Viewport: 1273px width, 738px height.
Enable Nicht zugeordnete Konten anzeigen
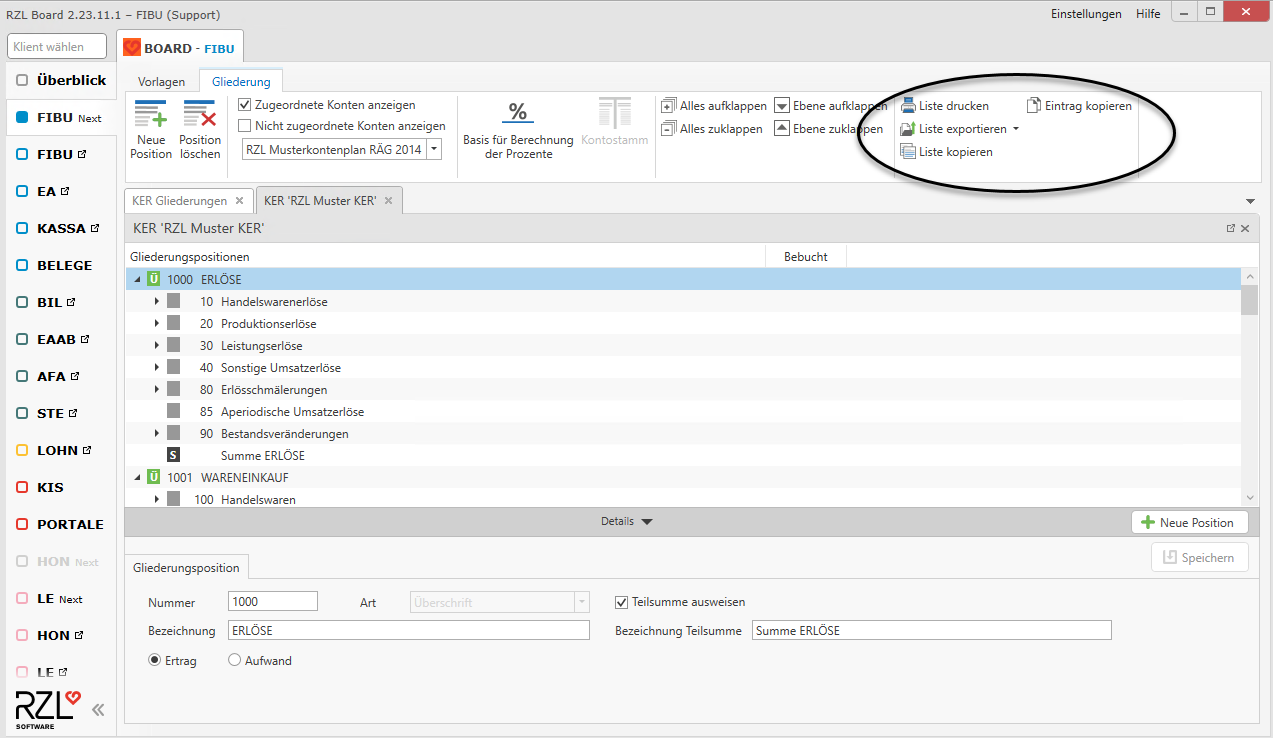coord(245,126)
